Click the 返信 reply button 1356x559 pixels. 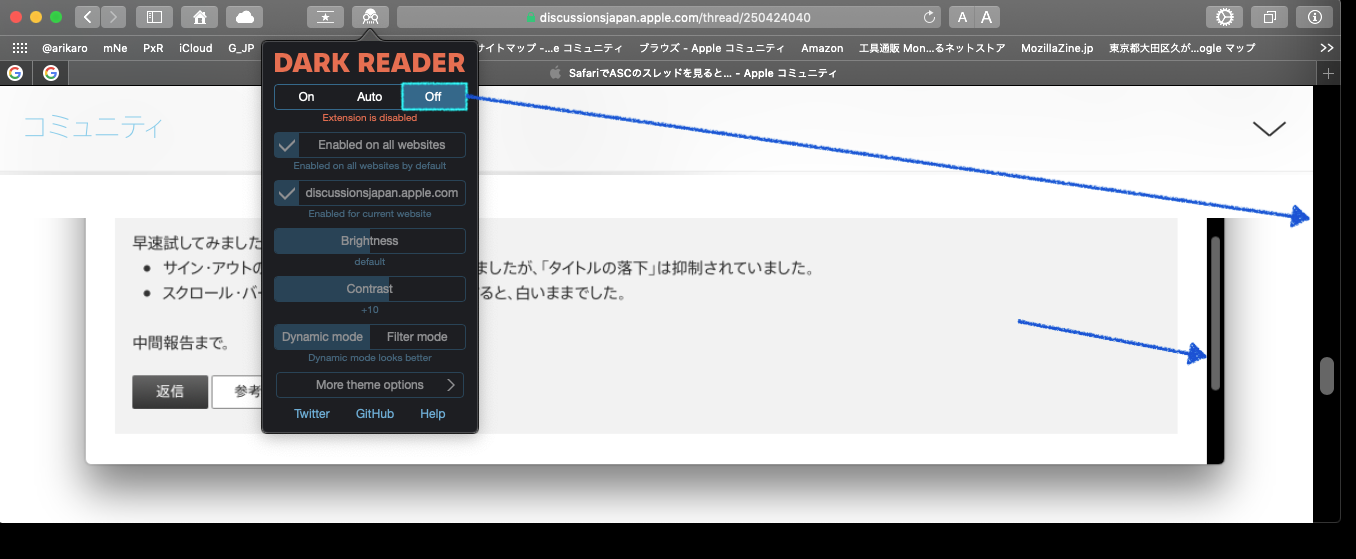click(x=170, y=392)
